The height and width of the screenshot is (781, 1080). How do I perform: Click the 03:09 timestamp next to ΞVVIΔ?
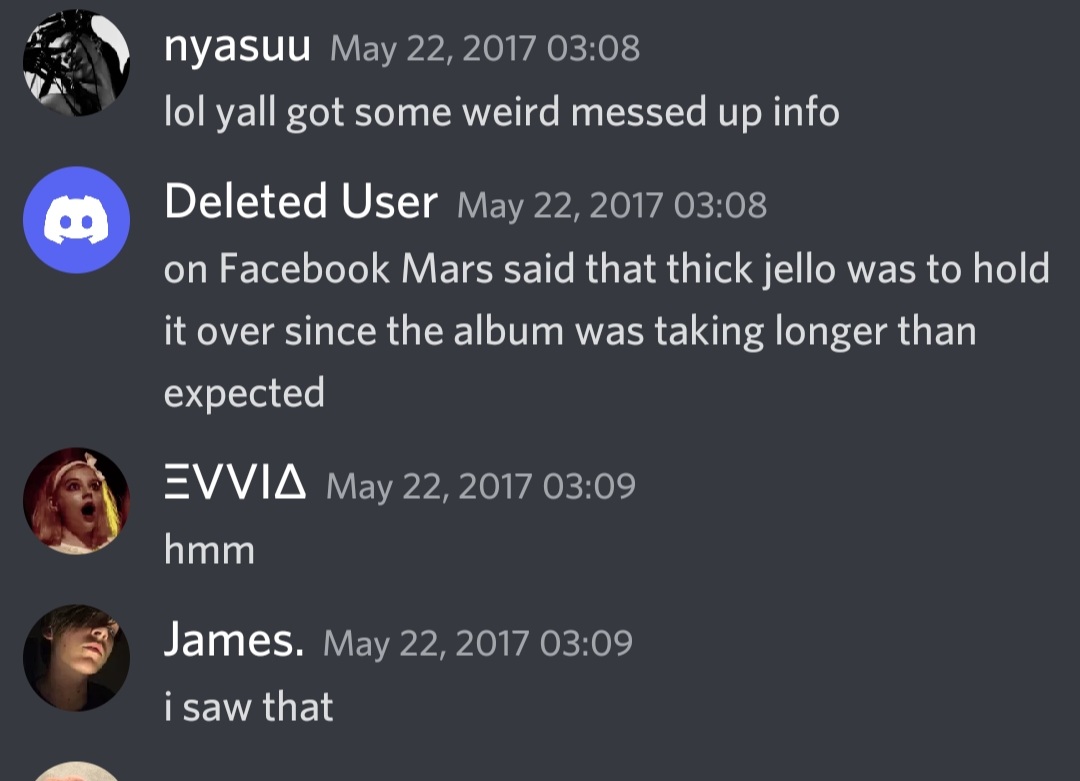[480, 487]
